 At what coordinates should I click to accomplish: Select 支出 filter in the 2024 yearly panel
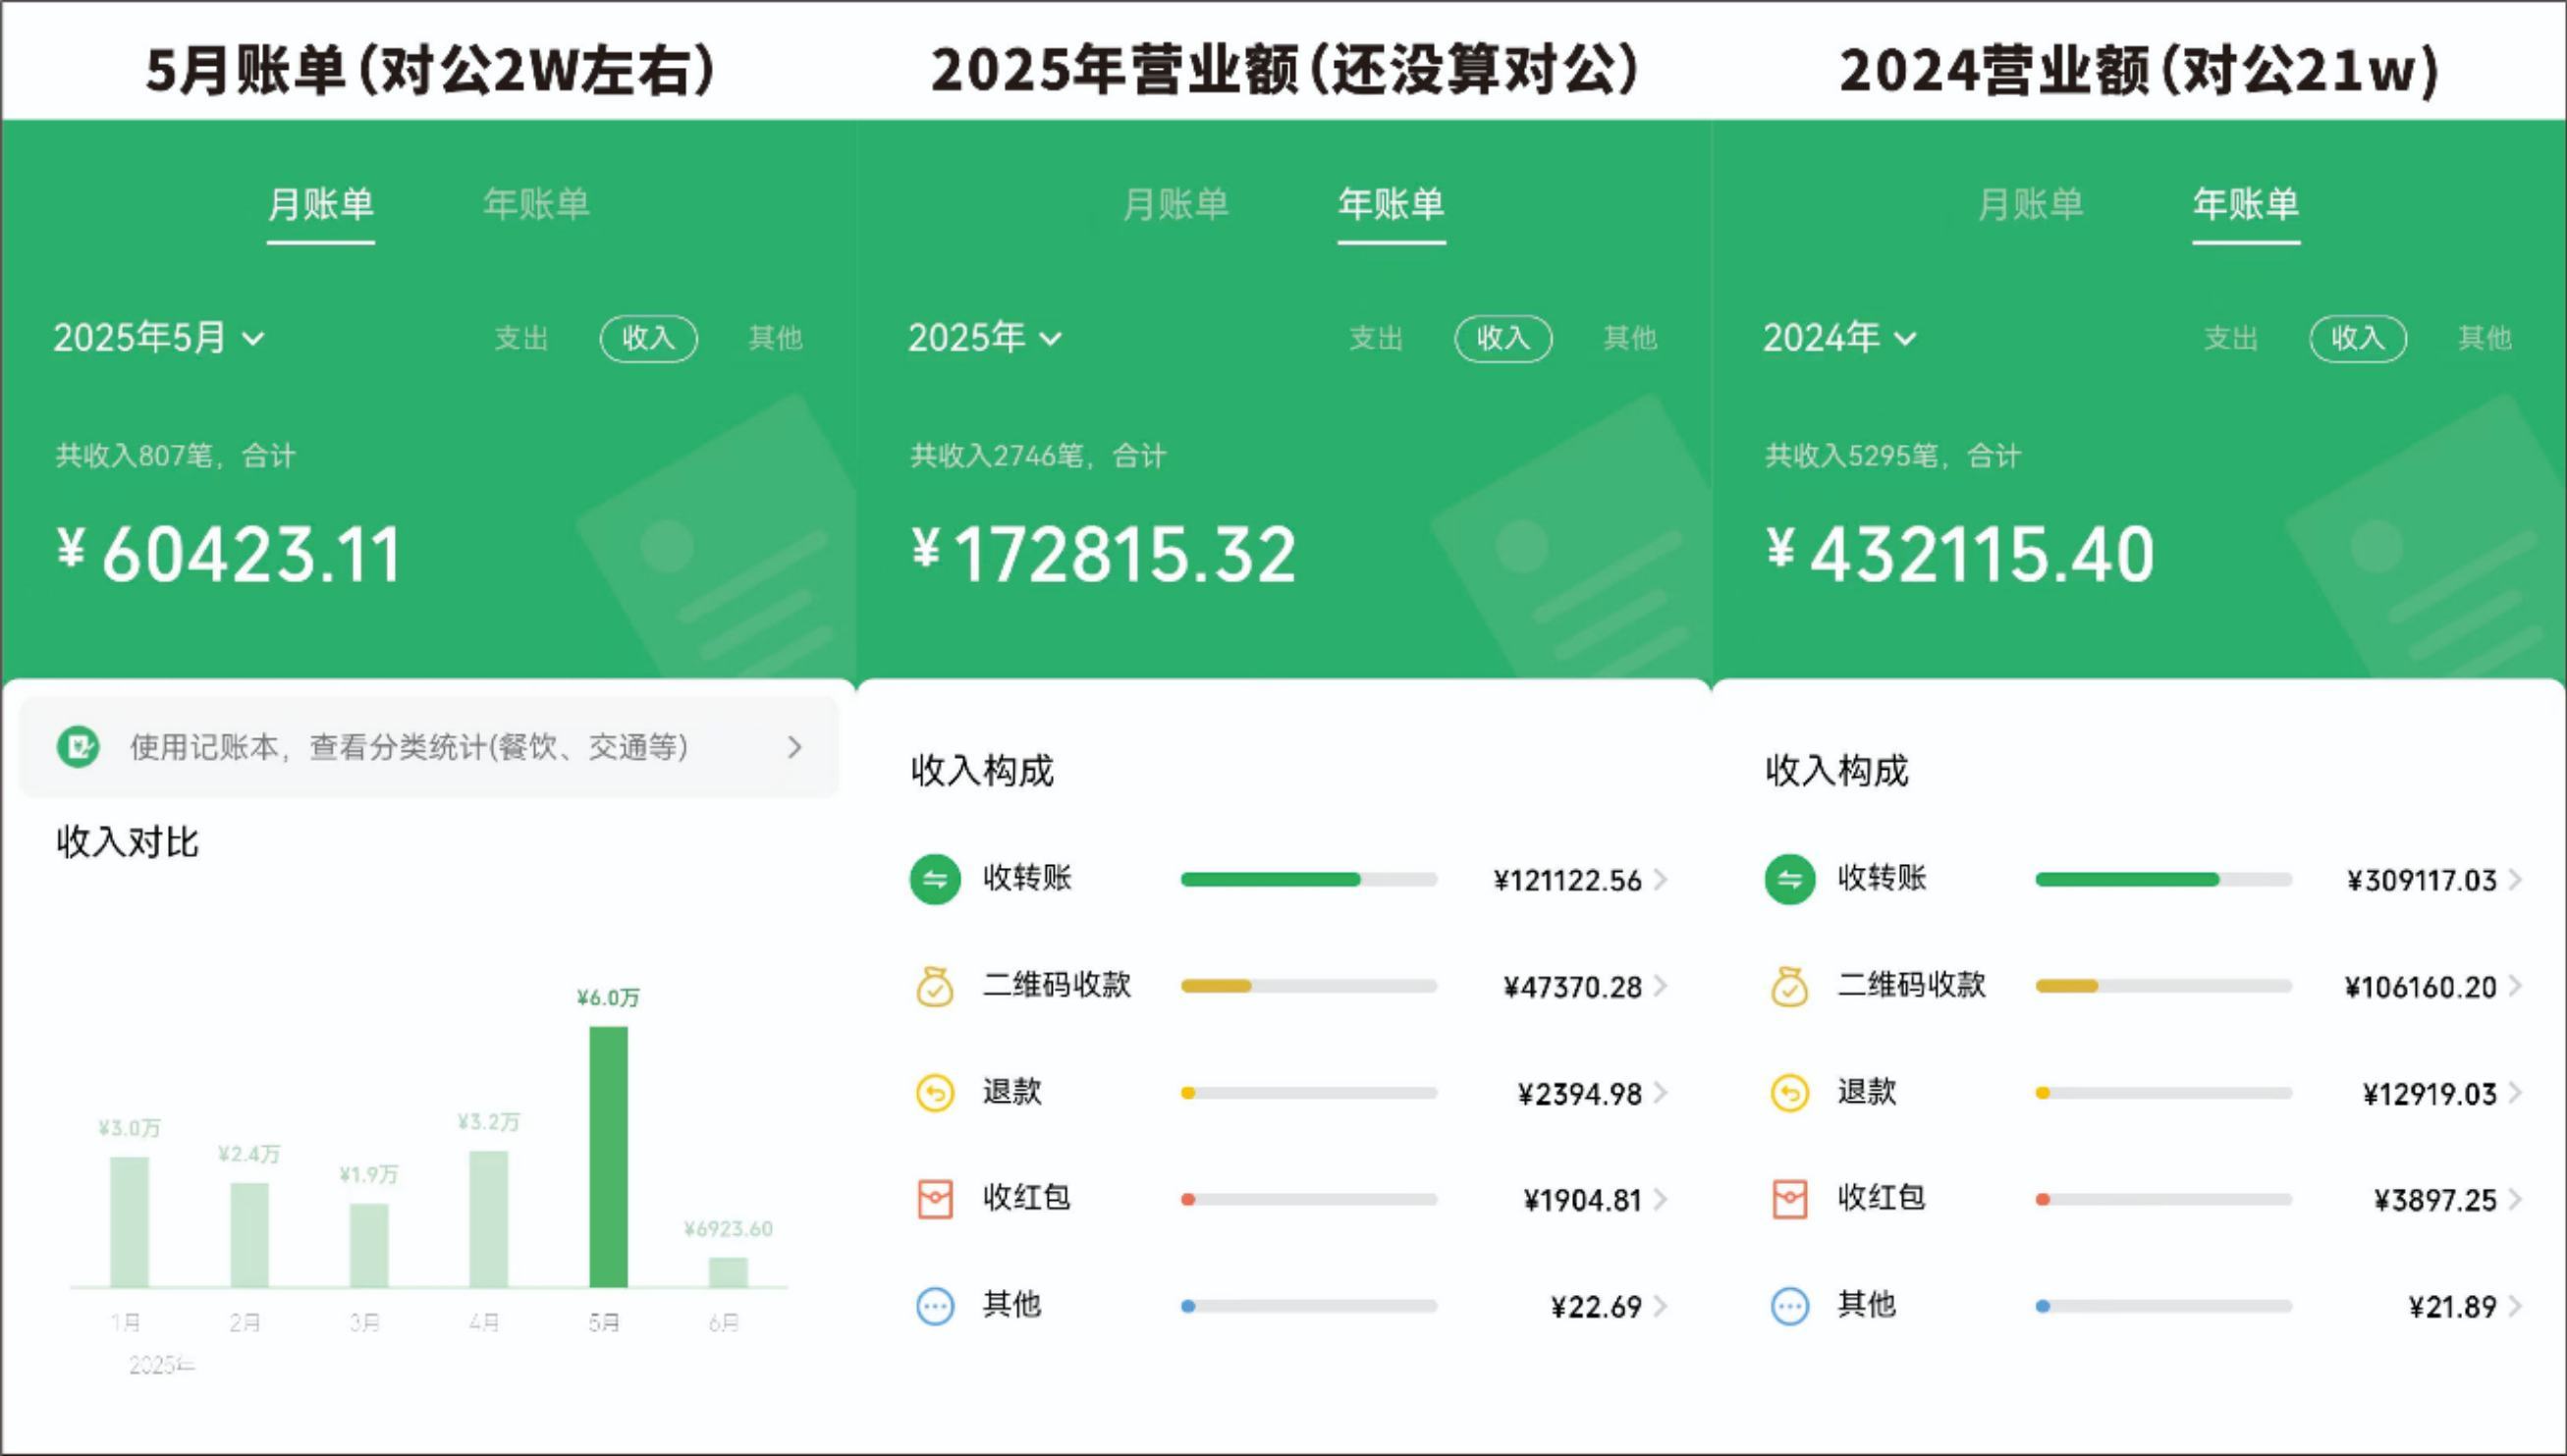(x=2231, y=338)
